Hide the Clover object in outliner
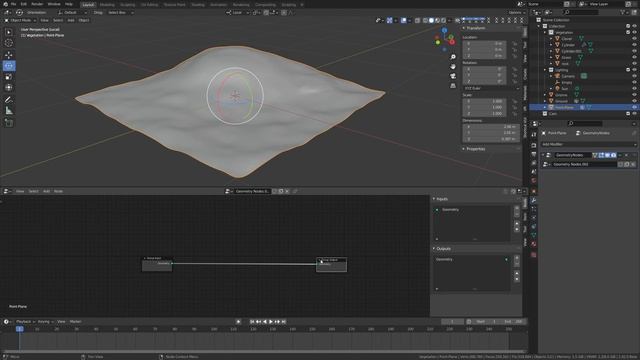Image resolution: width=640 pixels, height=360 pixels. 634,39
